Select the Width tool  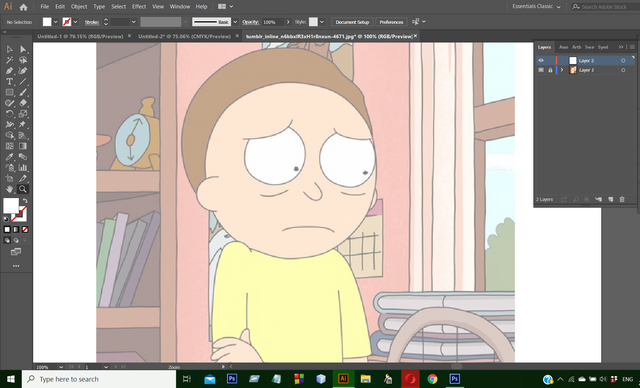tap(9, 124)
